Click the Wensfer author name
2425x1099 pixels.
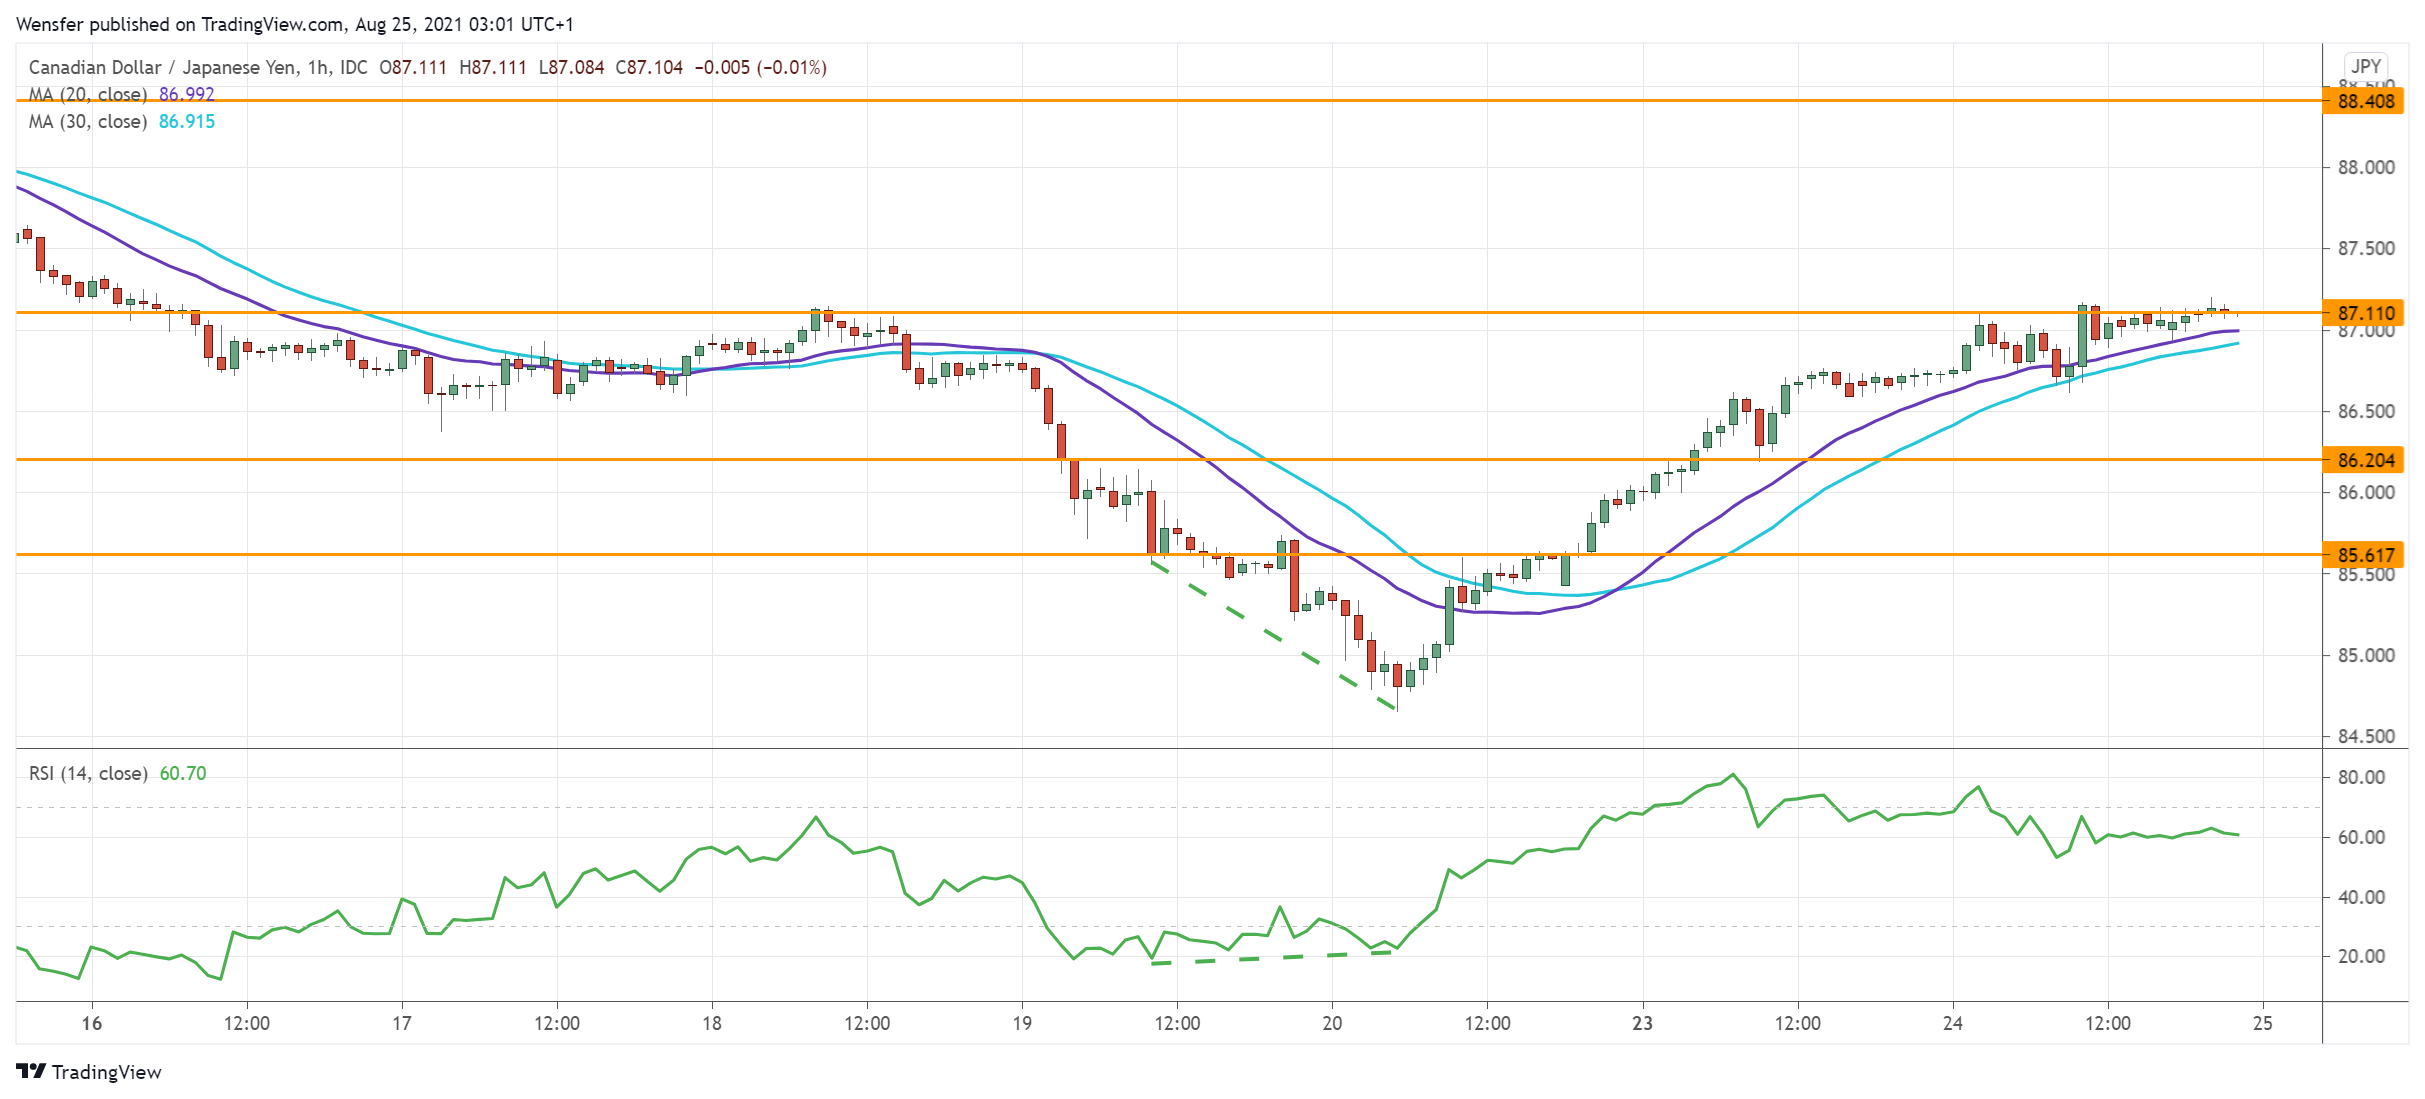pyautogui.click(x=49, y=24)
